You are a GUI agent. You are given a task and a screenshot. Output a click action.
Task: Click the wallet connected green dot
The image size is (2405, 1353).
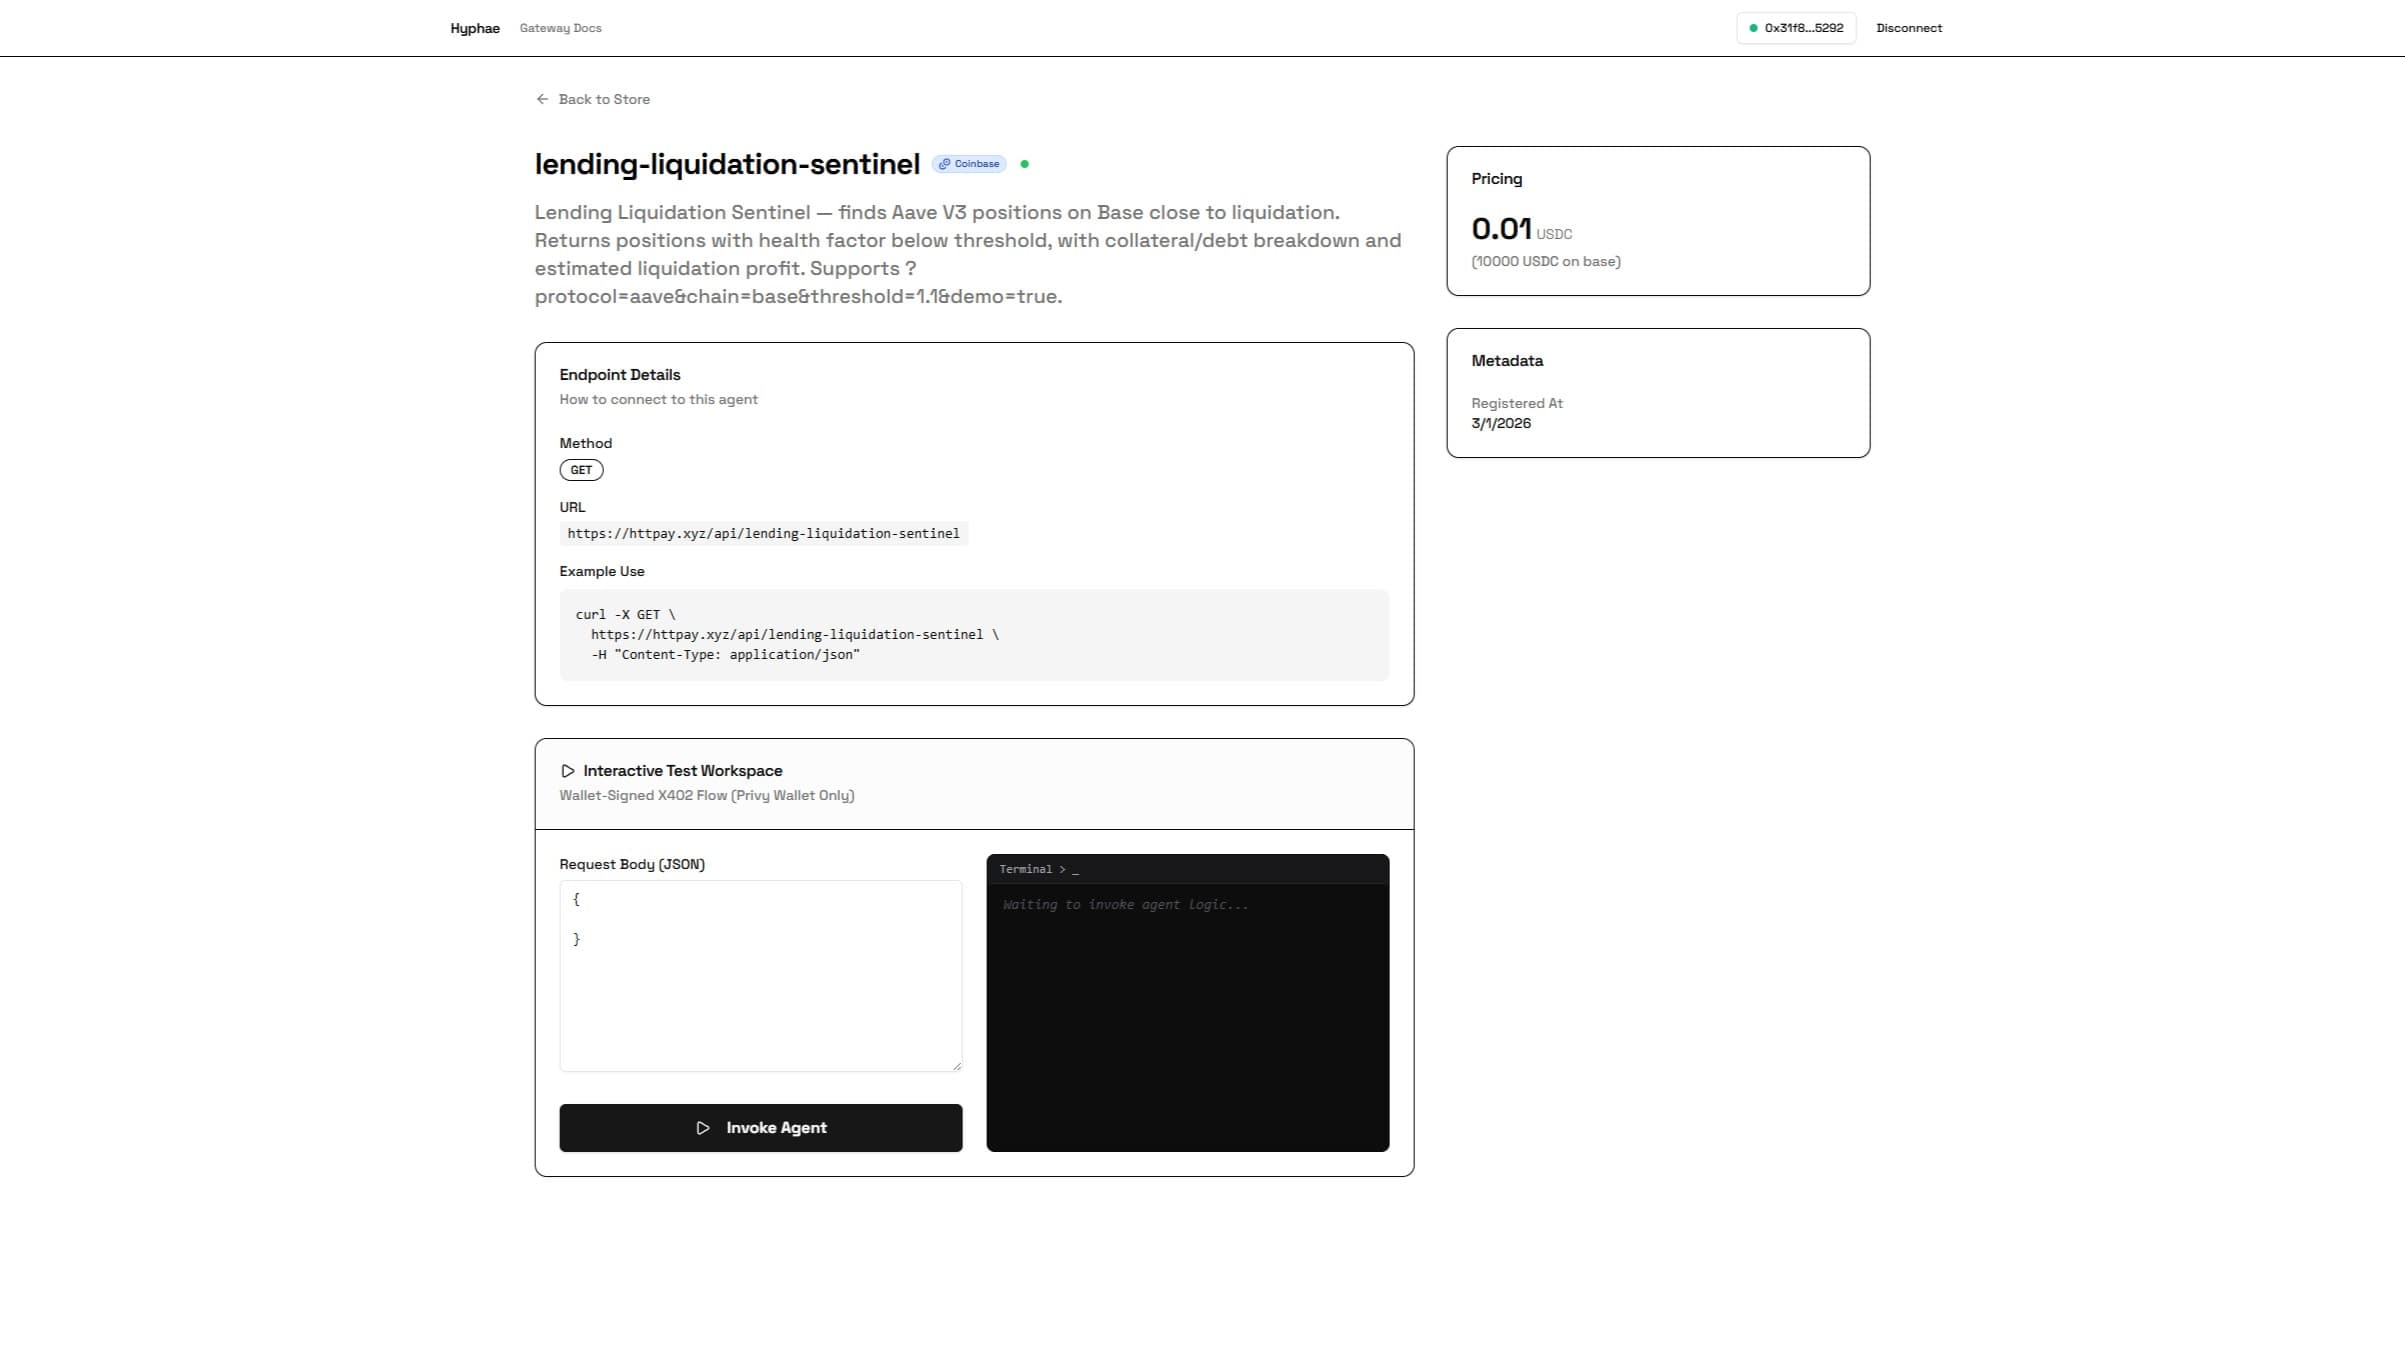coord(1753,28)
